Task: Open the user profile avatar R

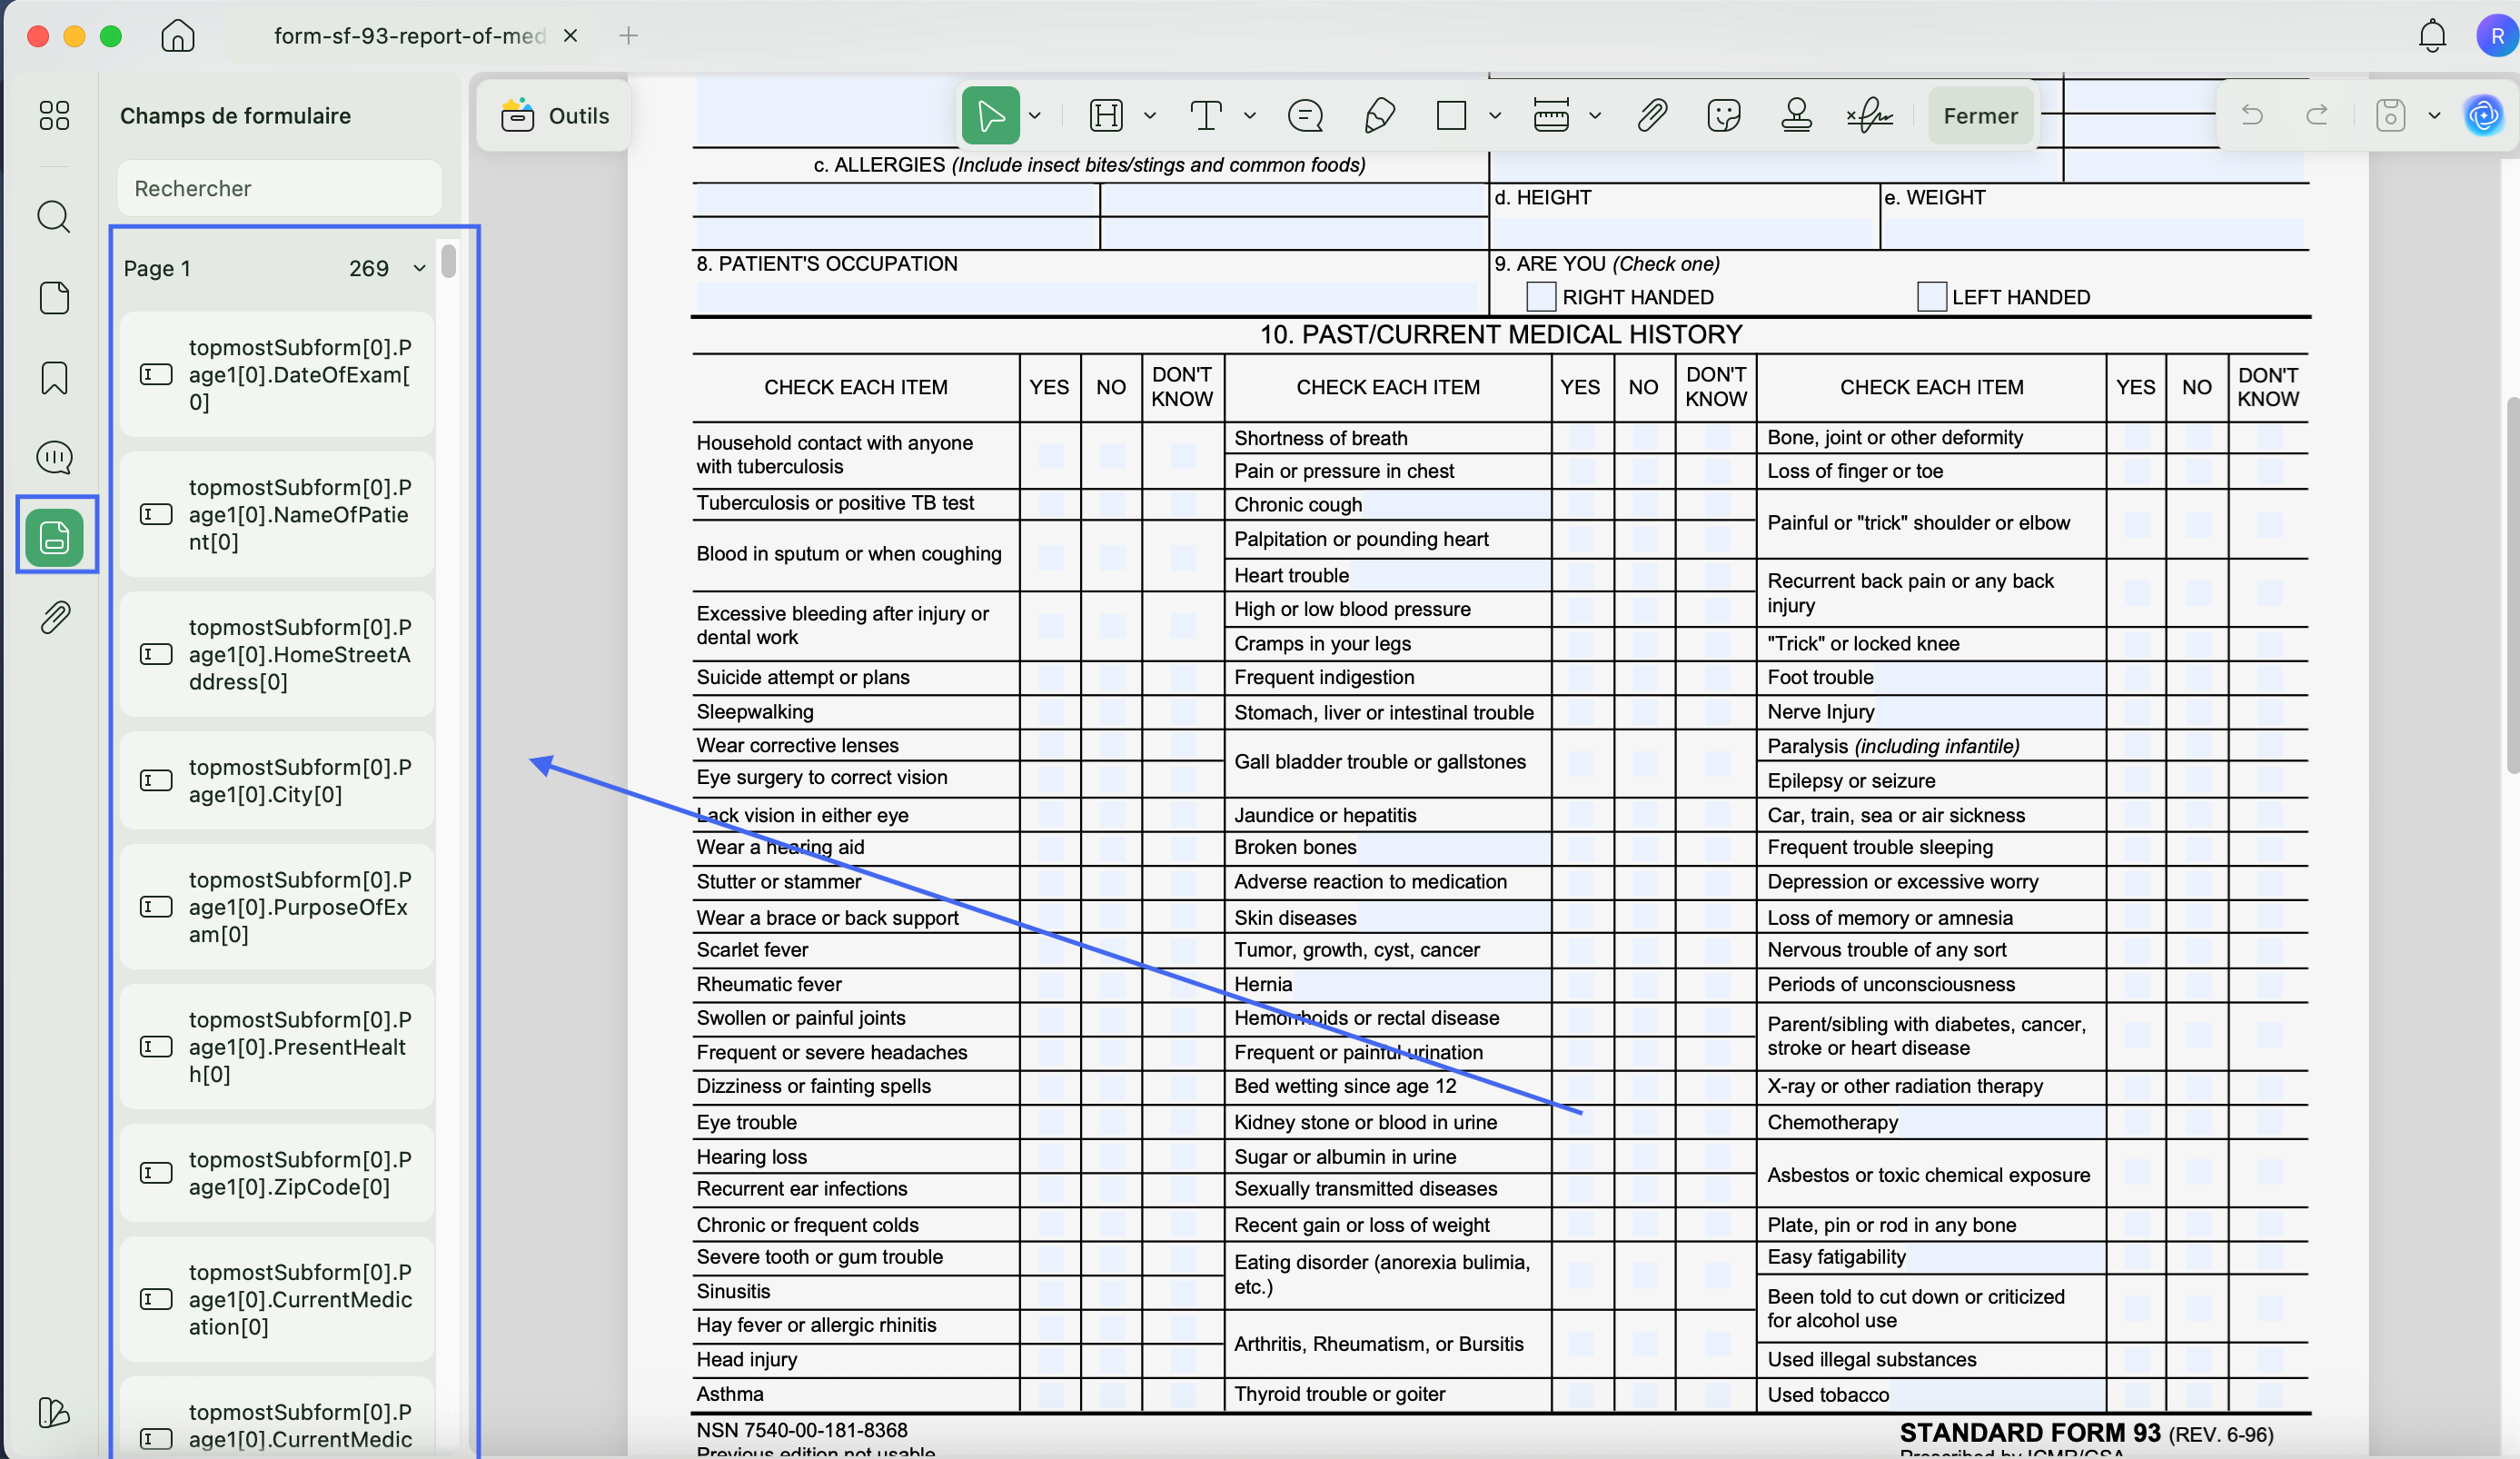Action: (2496, 36)
